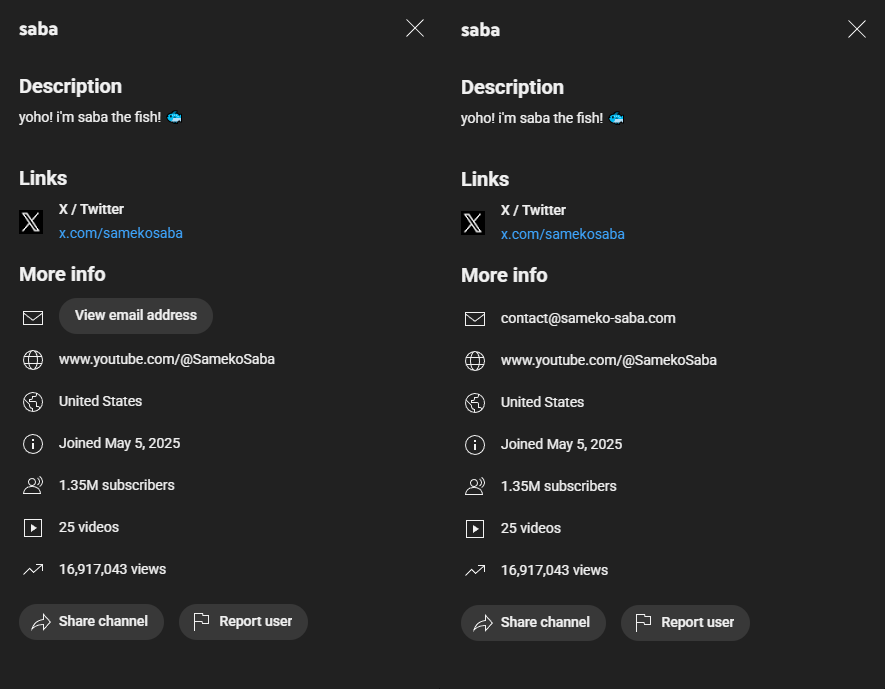885x689 pixels.
Task: Click the envelope icon beside View email address
Action: 33,318
